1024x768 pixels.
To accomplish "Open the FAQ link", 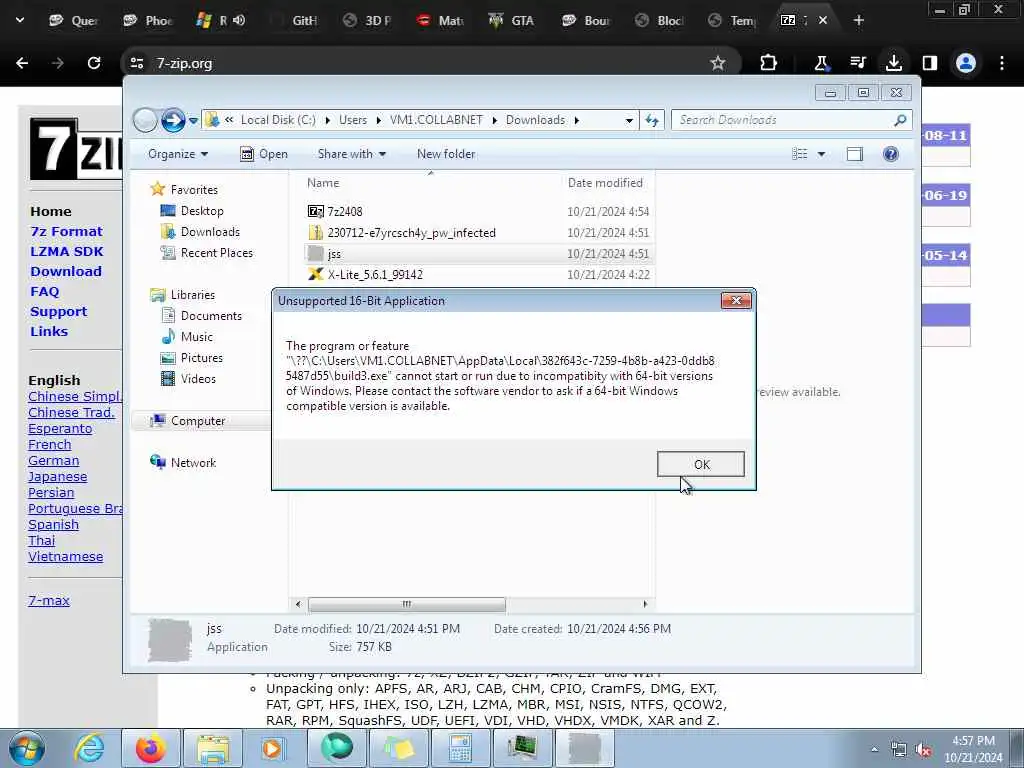I will [44, 291].
